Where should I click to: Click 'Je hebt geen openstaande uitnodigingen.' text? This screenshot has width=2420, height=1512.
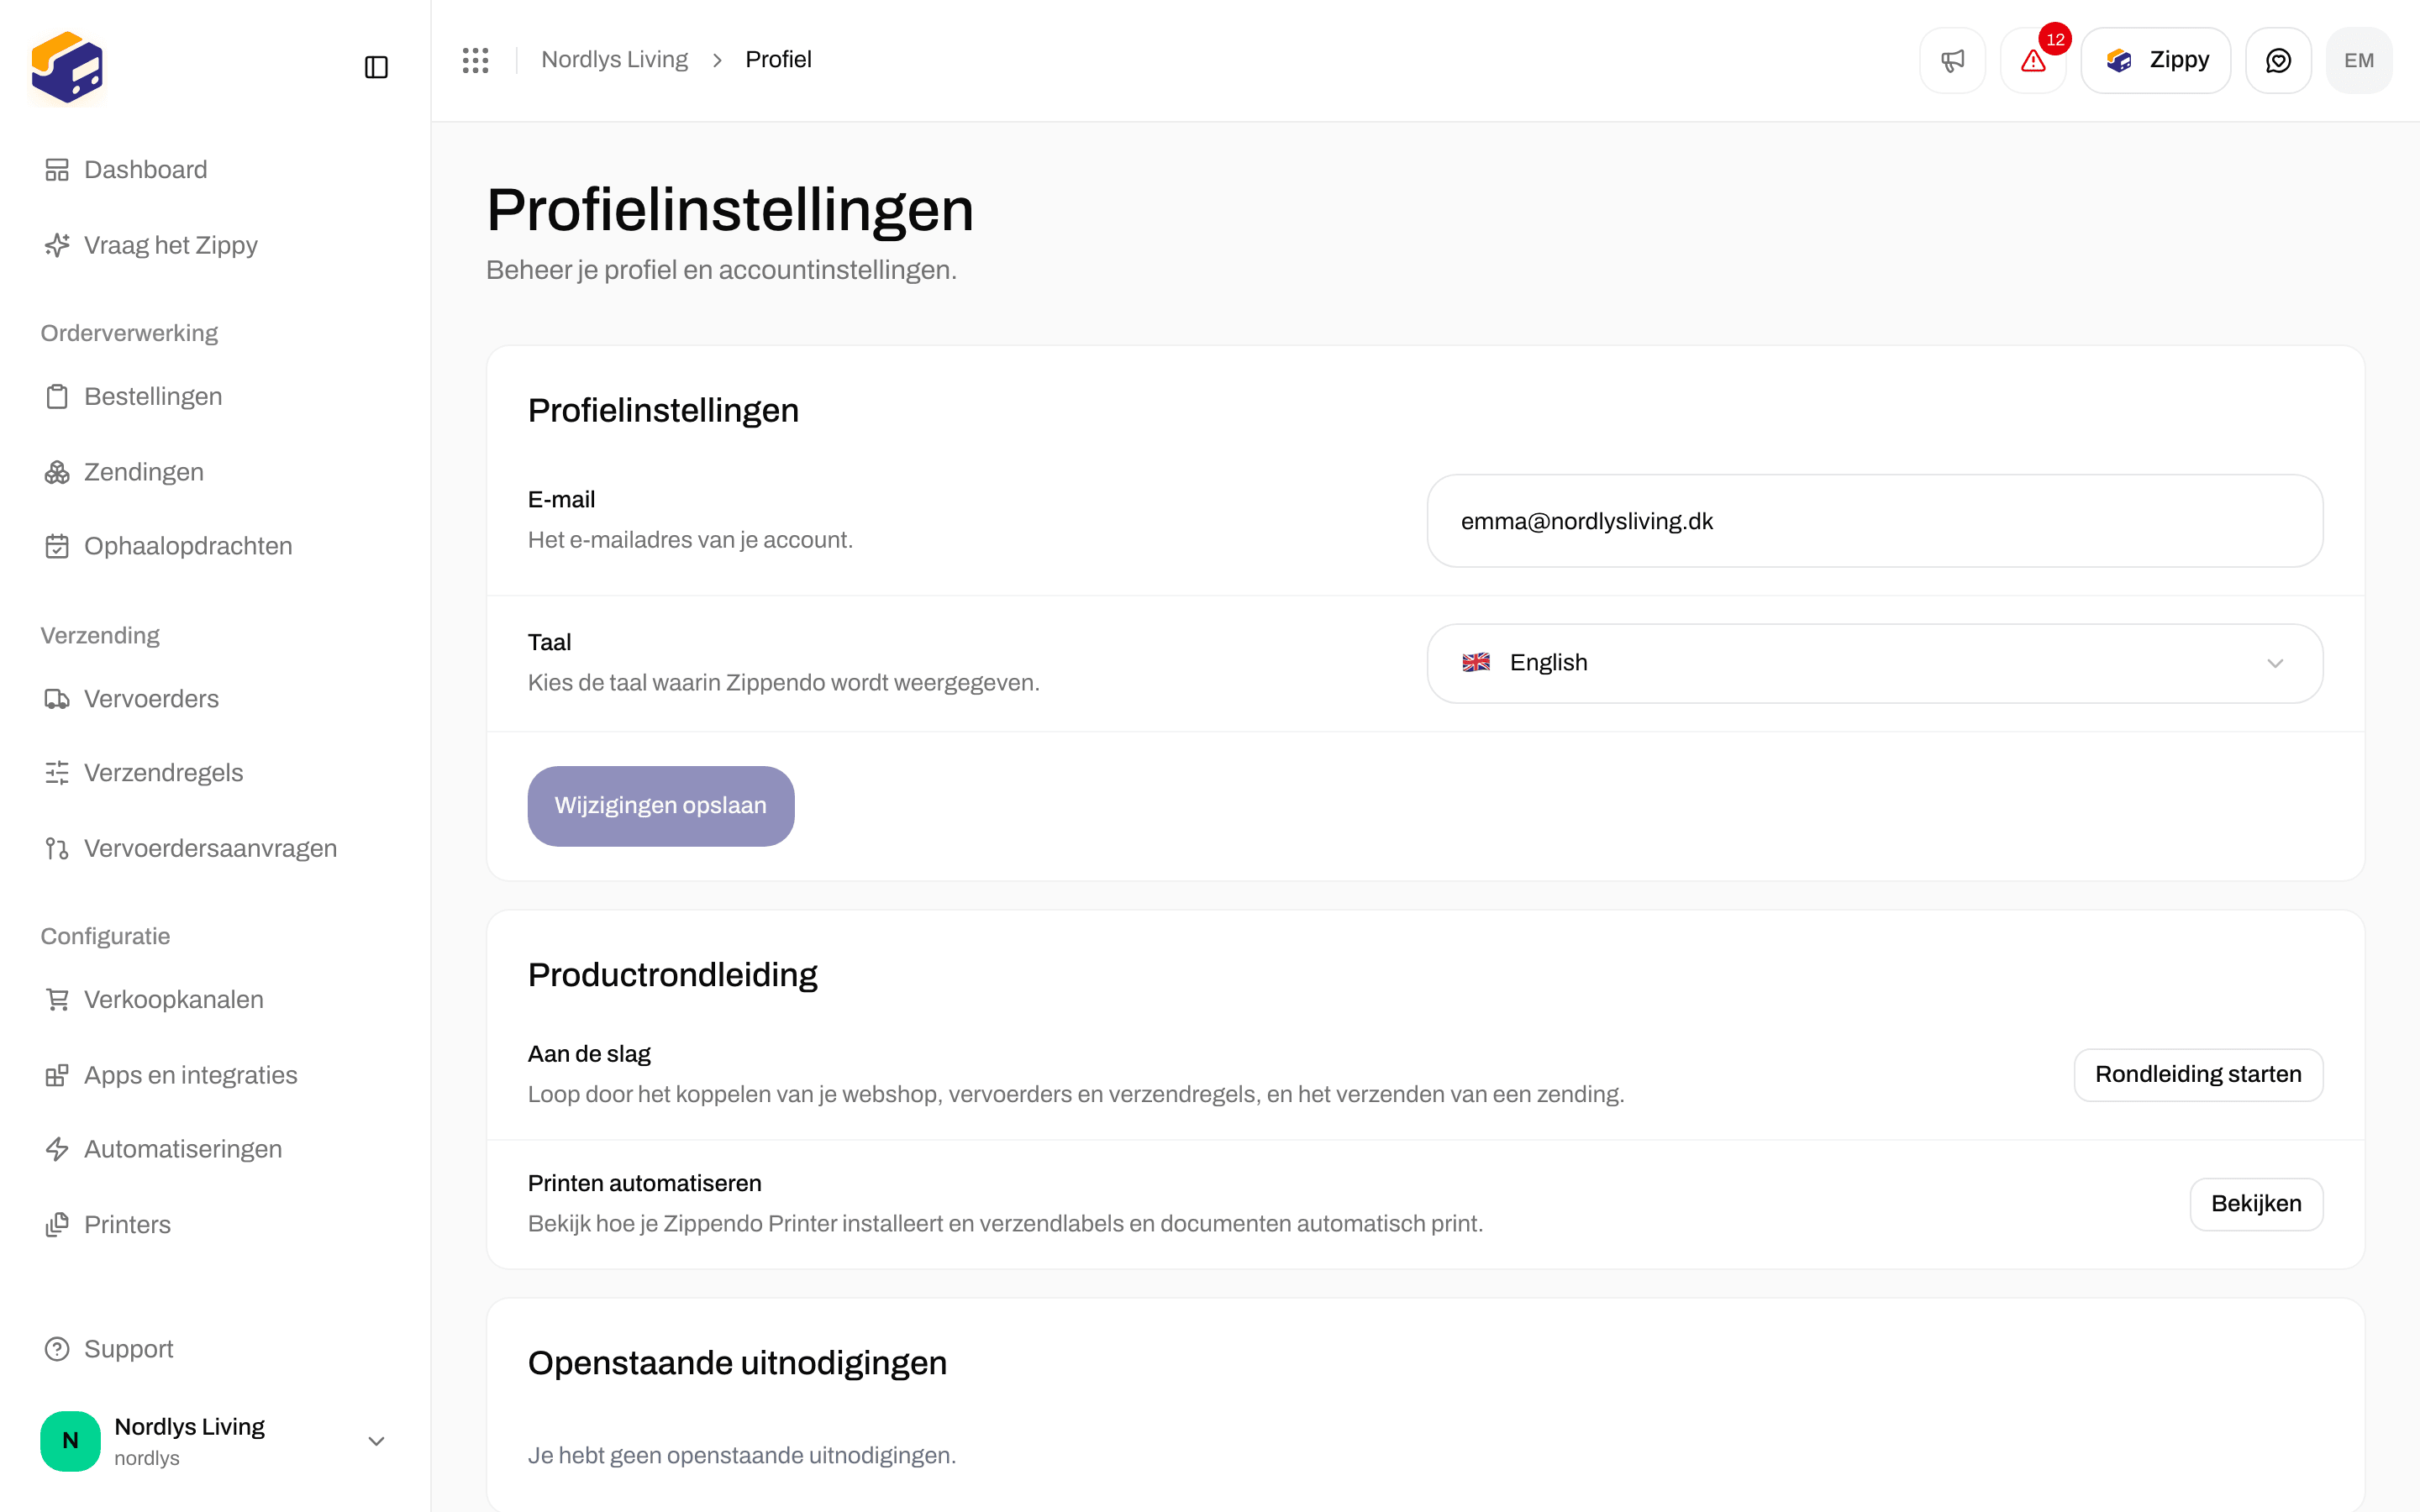click(x=742, y=1455)
